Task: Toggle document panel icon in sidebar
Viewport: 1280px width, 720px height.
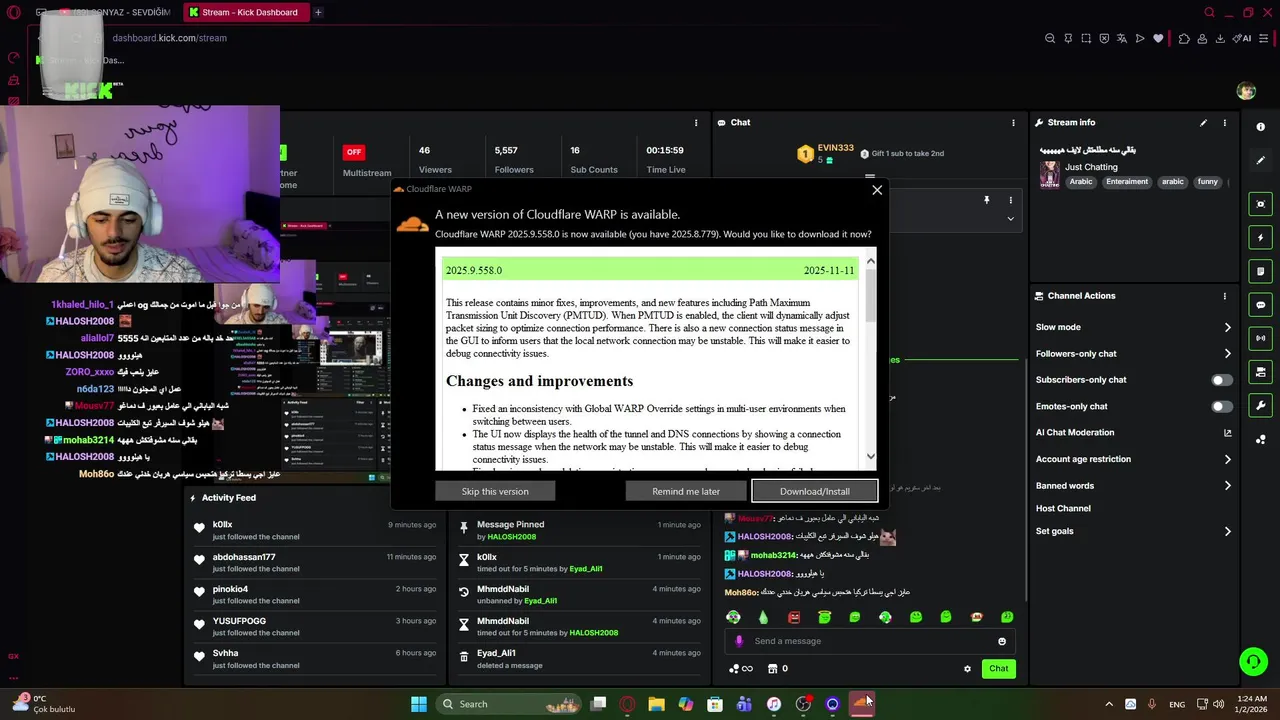Action: click(x=1260, y=271)
